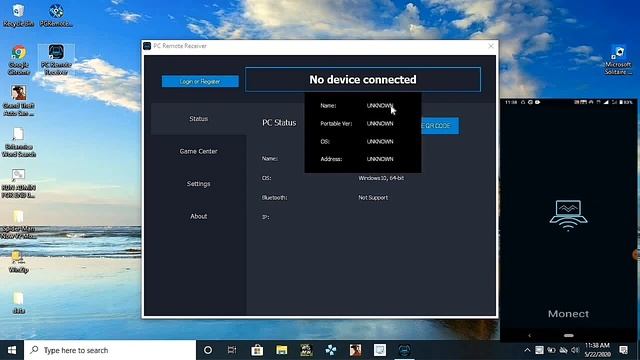Switch to the Game Center section
The height and width of the screenshot is (360, 640).
198,151
